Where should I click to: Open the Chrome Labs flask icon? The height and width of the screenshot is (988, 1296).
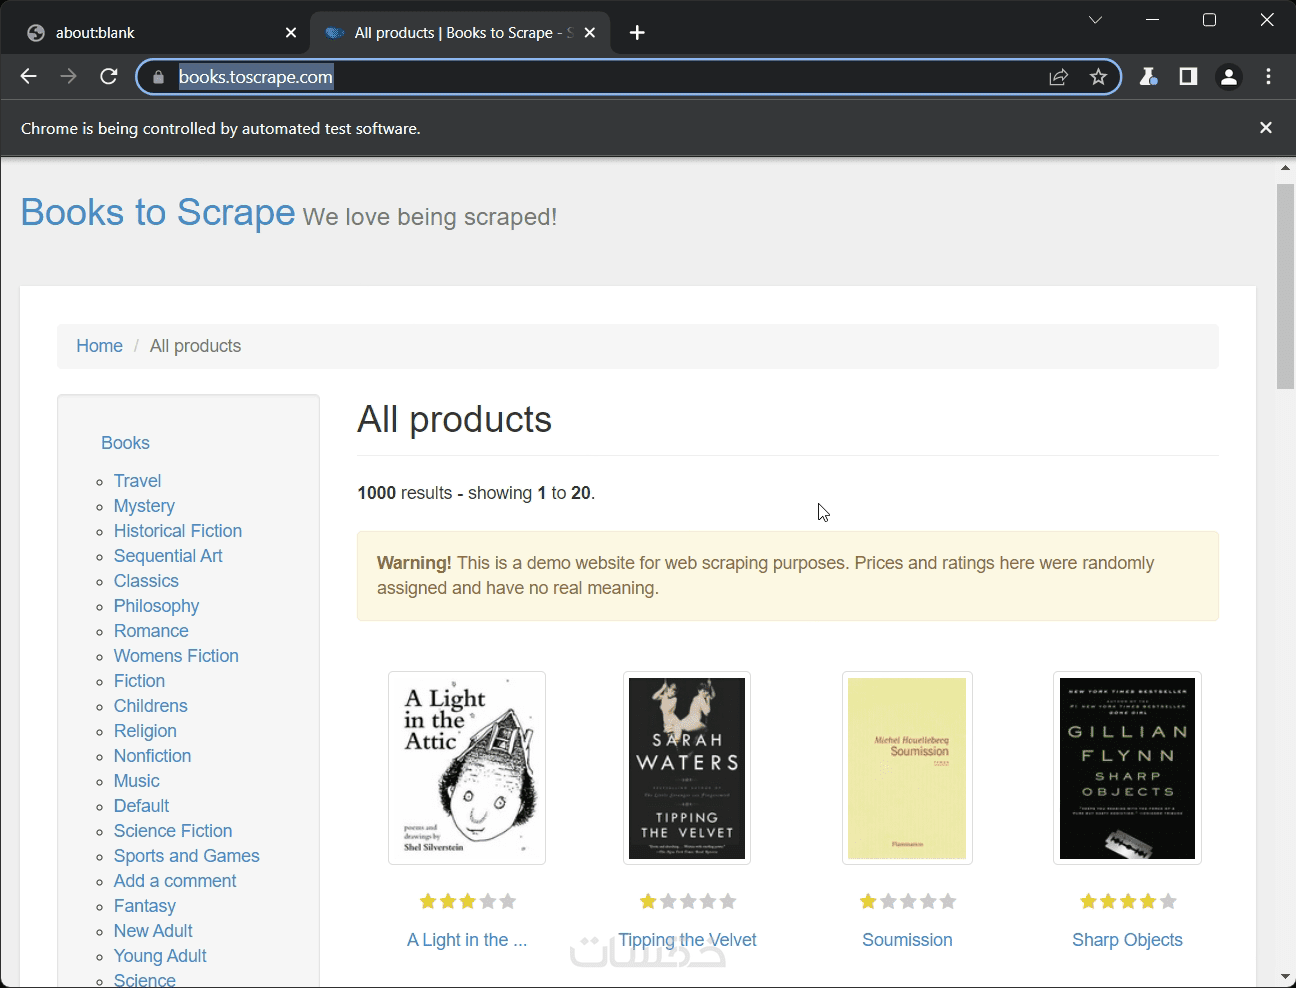coord(1148,77)
